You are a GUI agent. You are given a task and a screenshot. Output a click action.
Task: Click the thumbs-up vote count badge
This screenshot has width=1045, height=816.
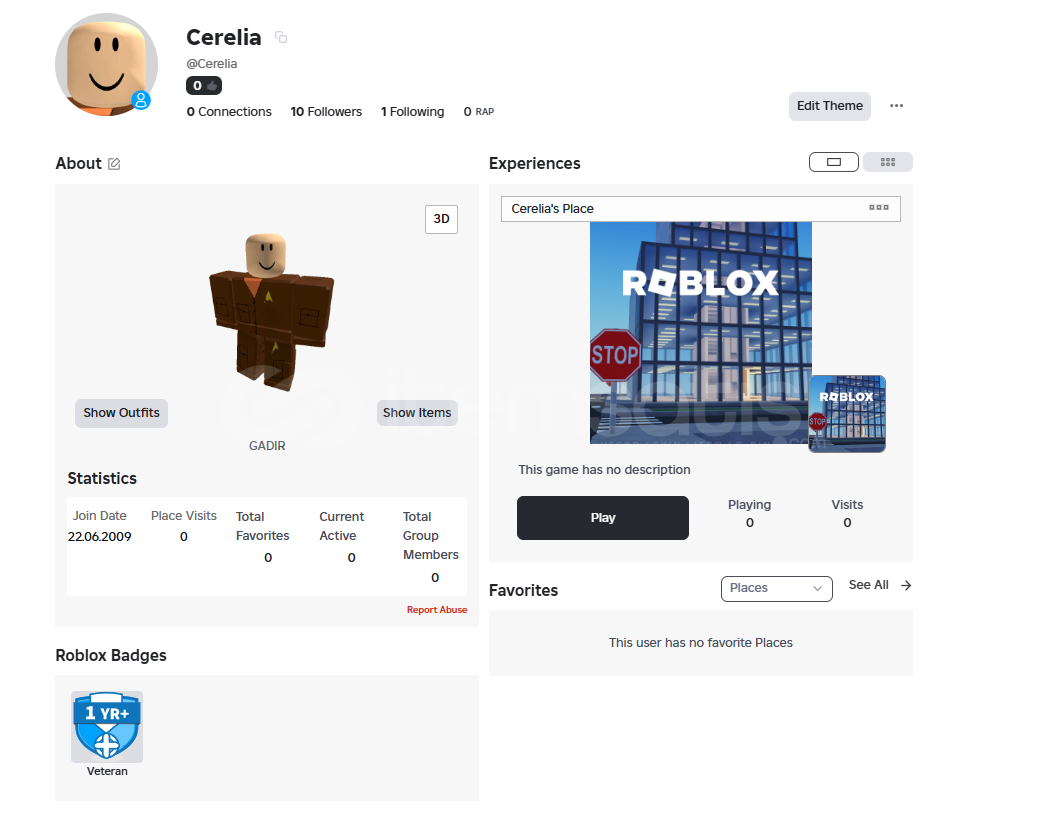tap(204, 86)
